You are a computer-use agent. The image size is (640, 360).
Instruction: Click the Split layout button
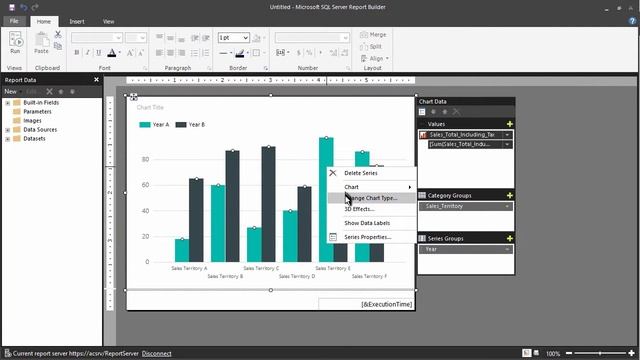pos(371,47)
